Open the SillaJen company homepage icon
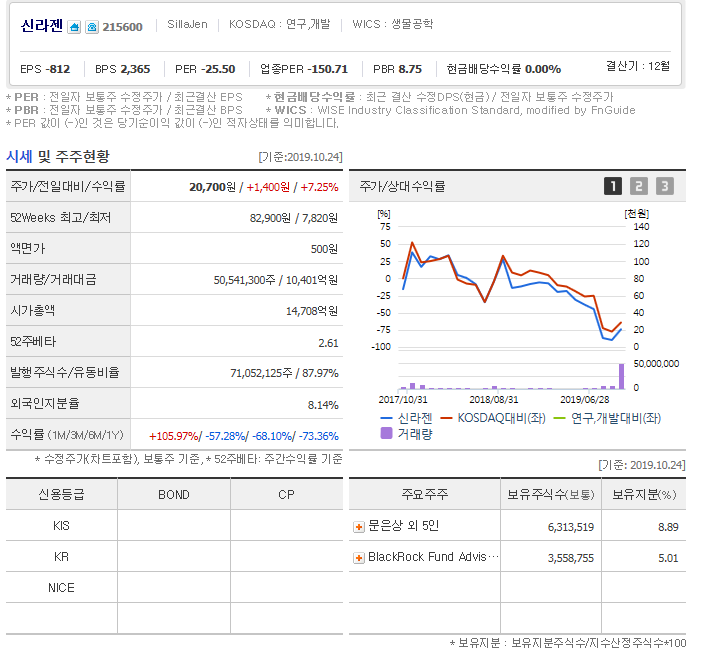This screenshot has width=701, height=661. coord(74,27)
